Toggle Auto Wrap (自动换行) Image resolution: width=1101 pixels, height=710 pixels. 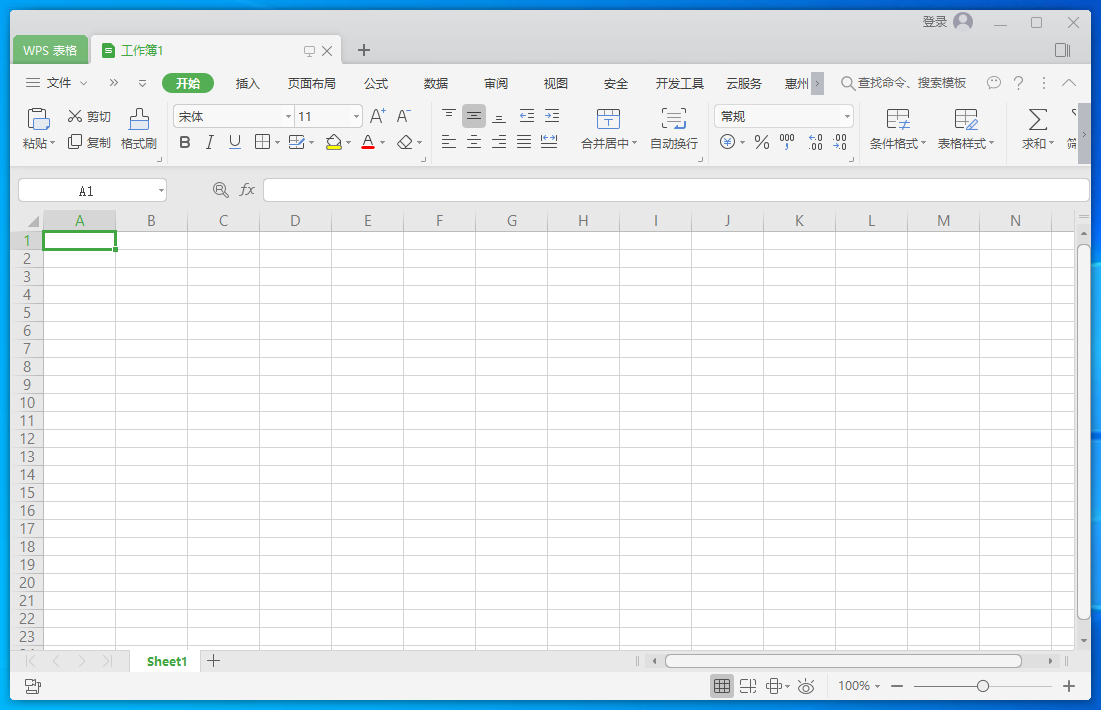673,129
